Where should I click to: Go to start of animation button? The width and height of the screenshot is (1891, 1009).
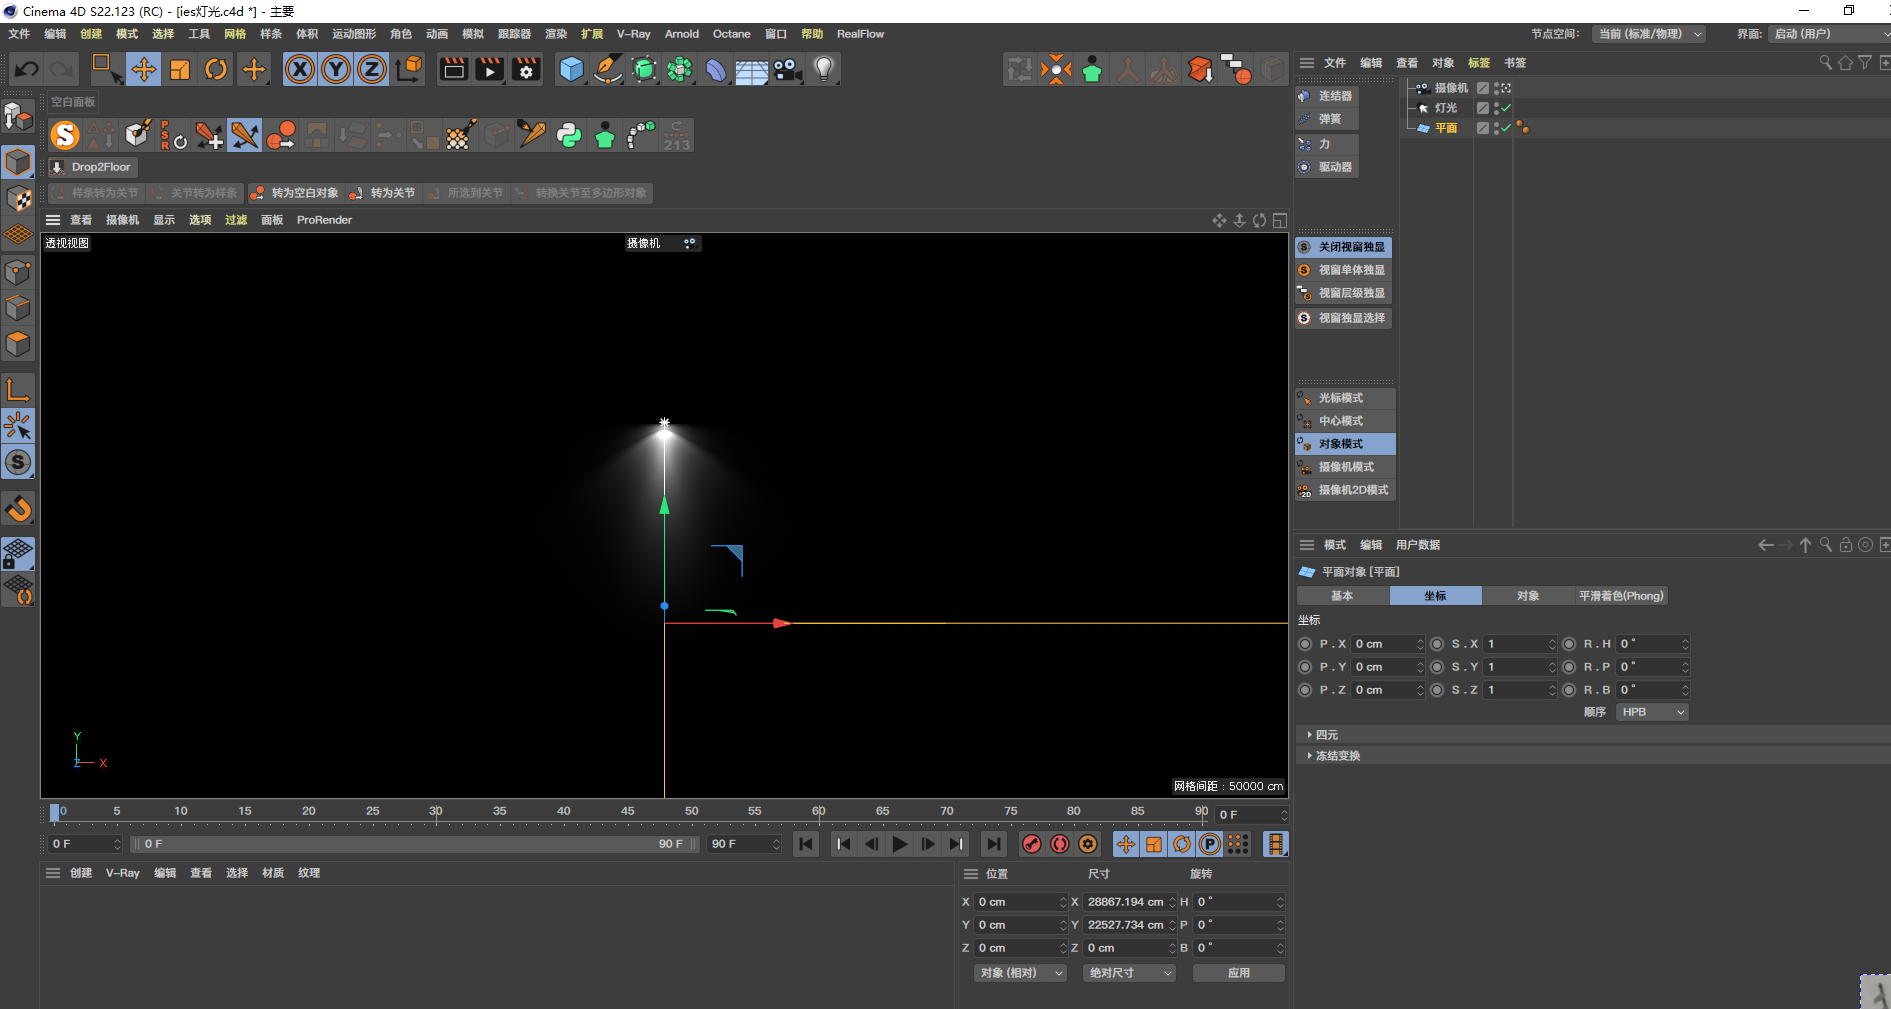806,844
